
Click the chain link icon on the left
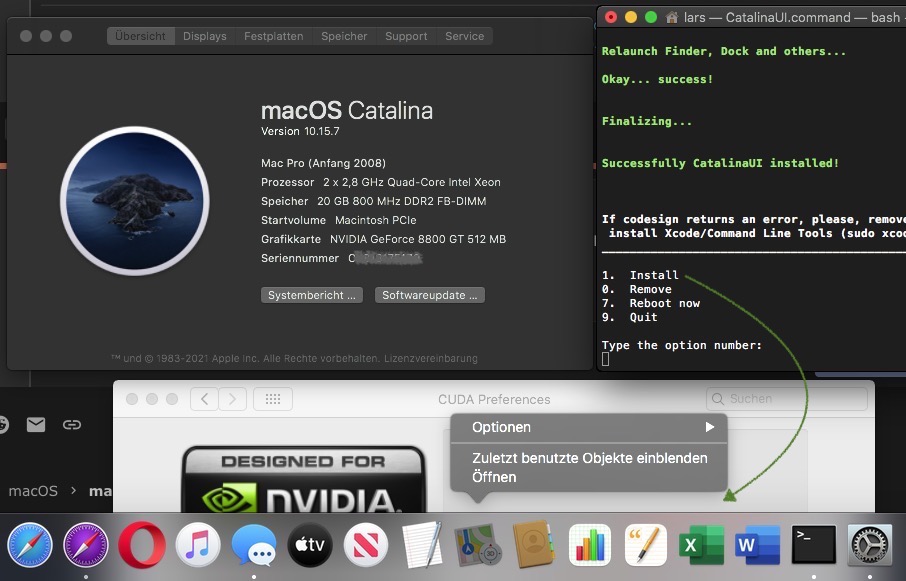click(72, 425)
